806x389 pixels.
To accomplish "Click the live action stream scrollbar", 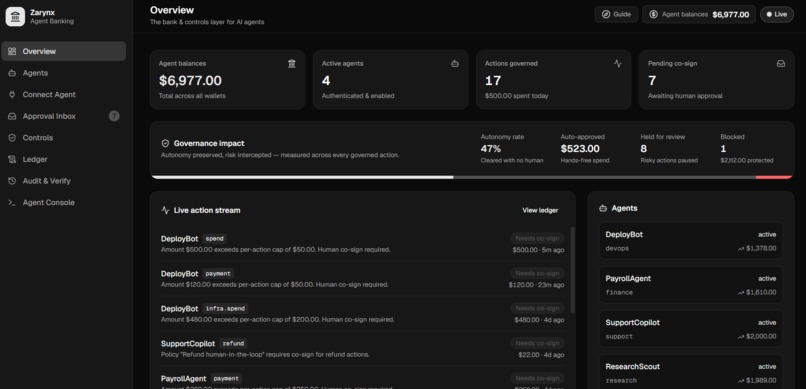I will (x=573, y=270).
